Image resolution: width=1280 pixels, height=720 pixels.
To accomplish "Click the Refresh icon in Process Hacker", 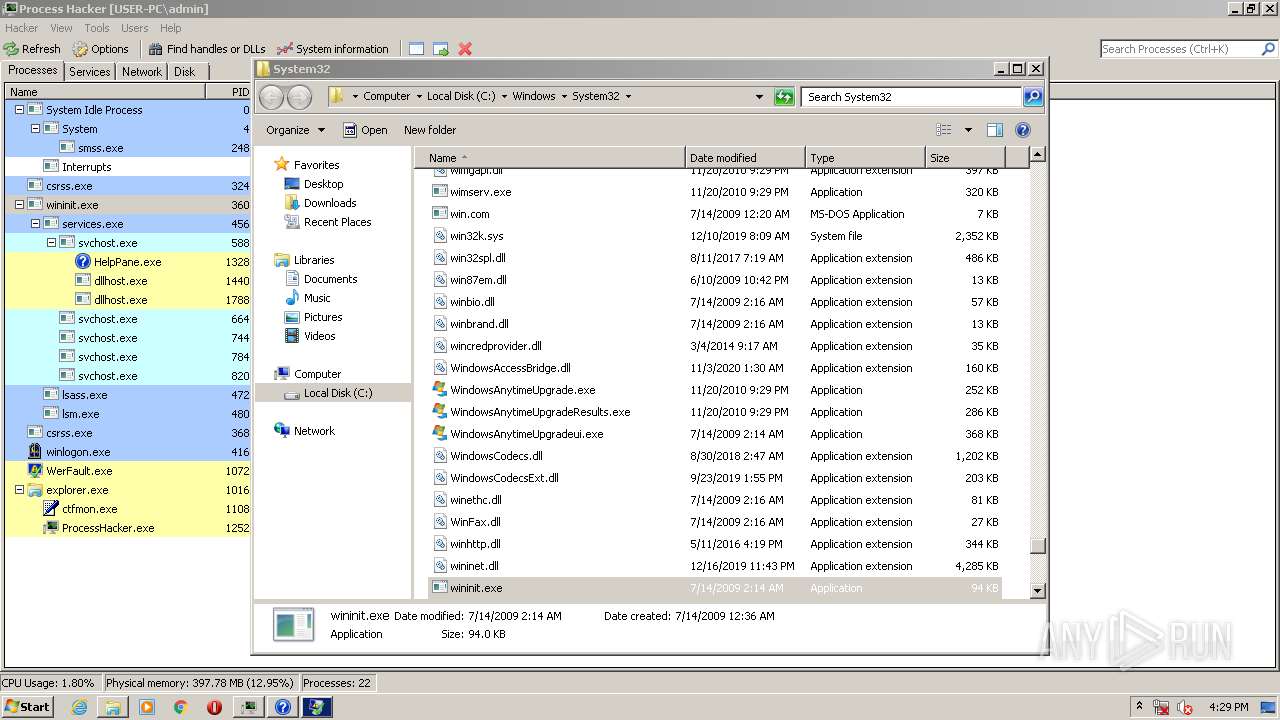I will [x=11, y=49].
